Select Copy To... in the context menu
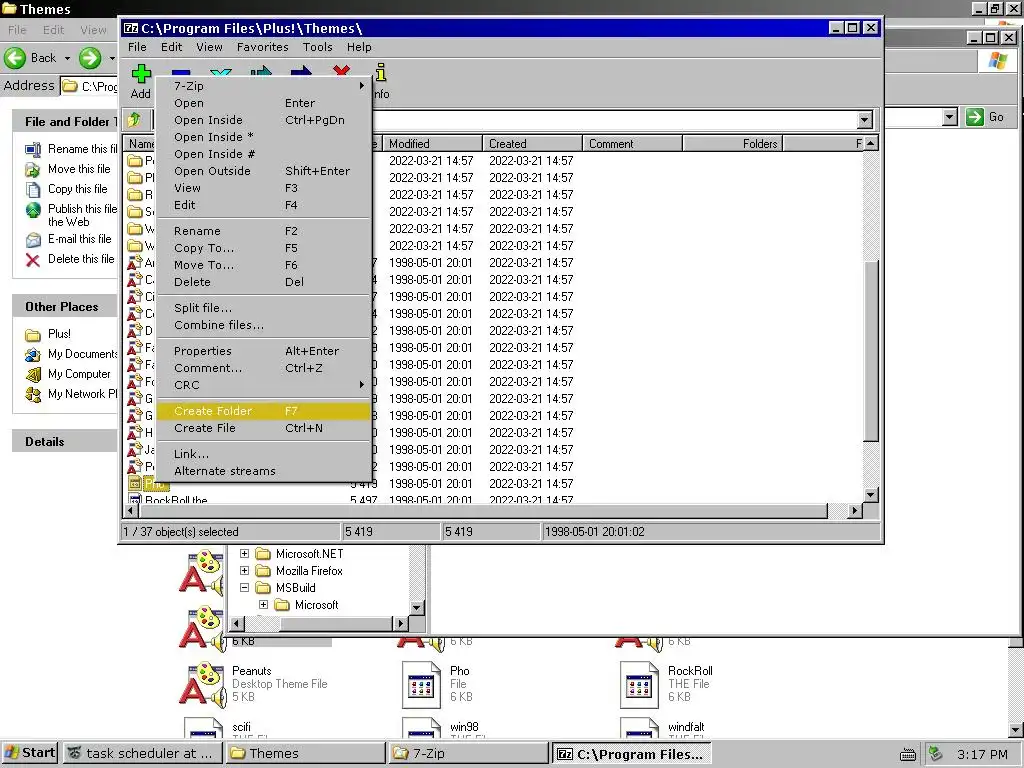Viewport: 1024px width, 768px height. 264,248
